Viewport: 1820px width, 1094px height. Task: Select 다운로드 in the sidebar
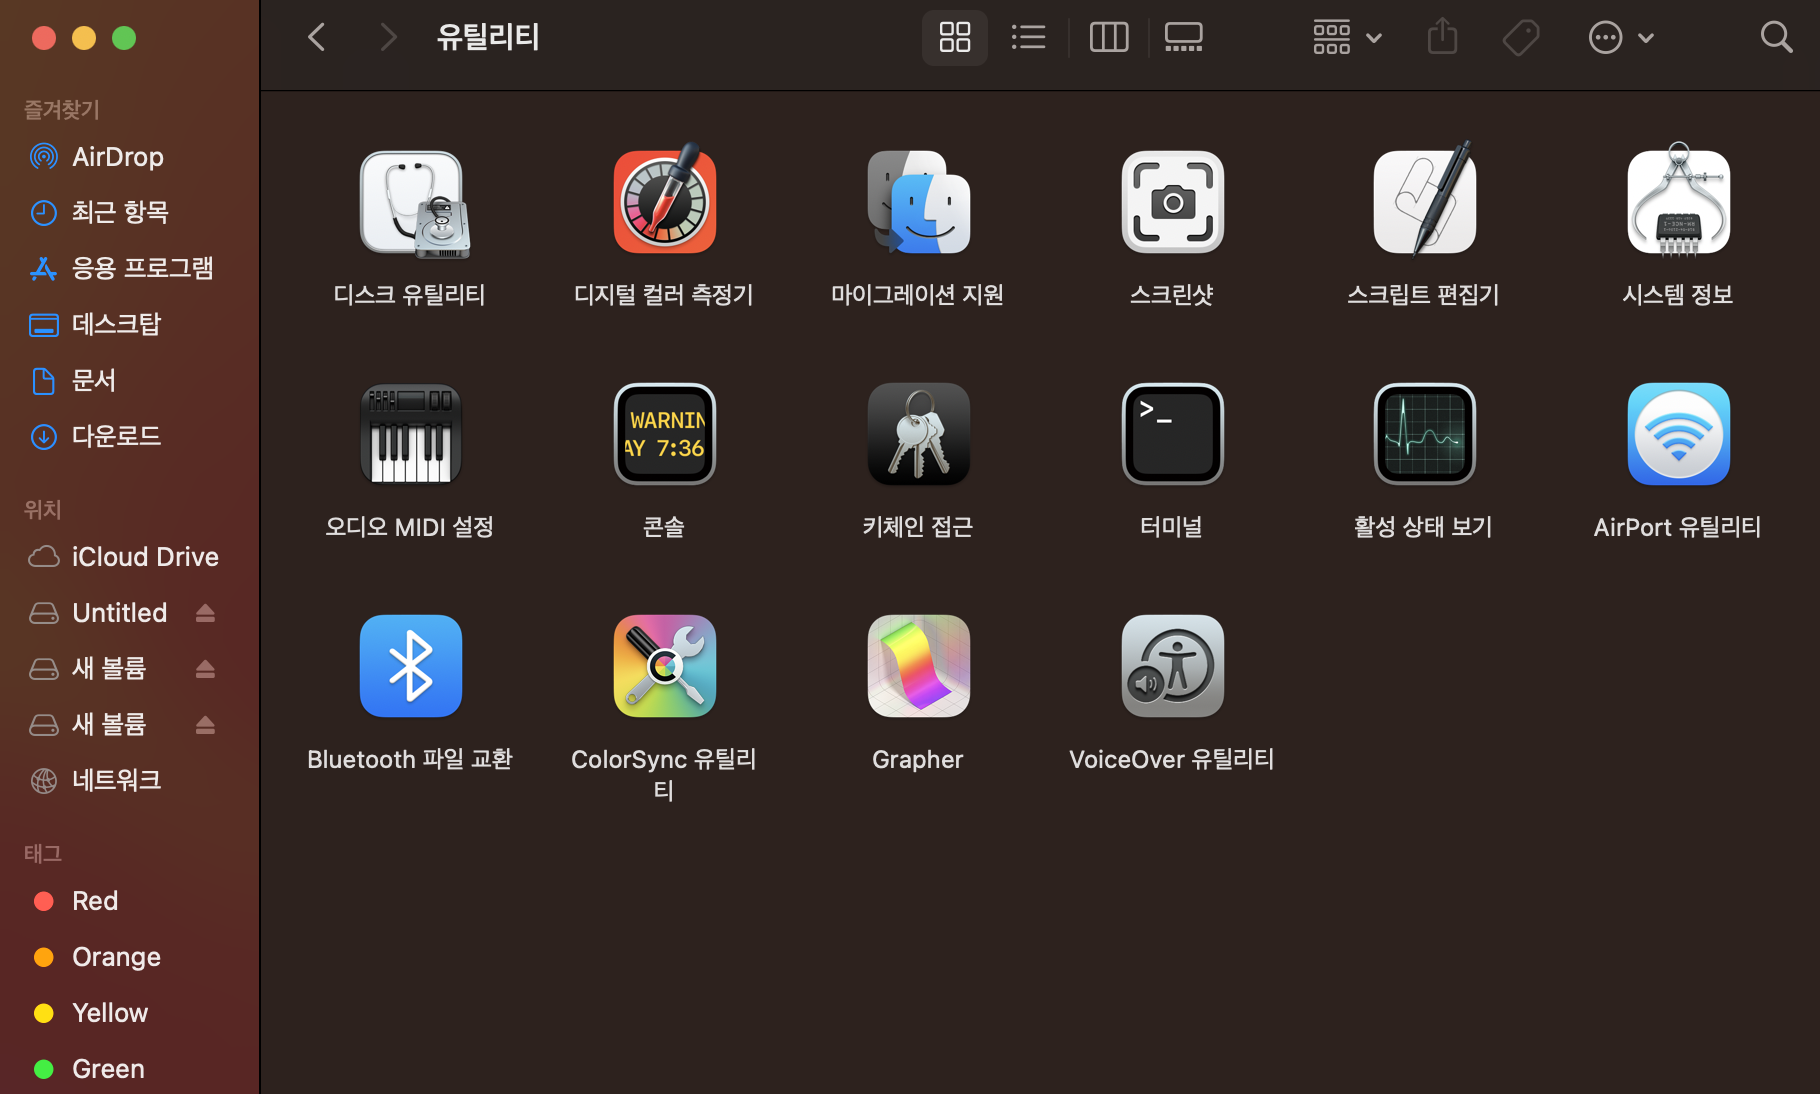pyautogui.click(x=116, y=436)
